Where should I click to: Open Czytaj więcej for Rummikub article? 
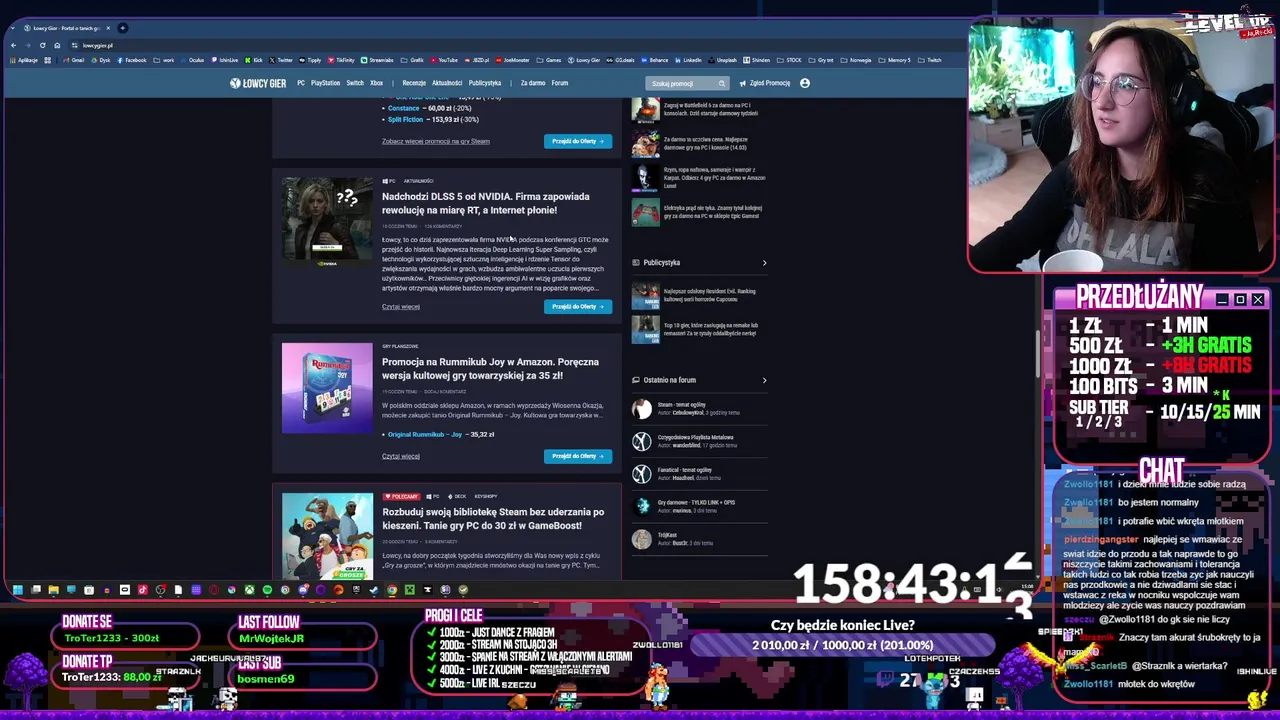[401, 456]
